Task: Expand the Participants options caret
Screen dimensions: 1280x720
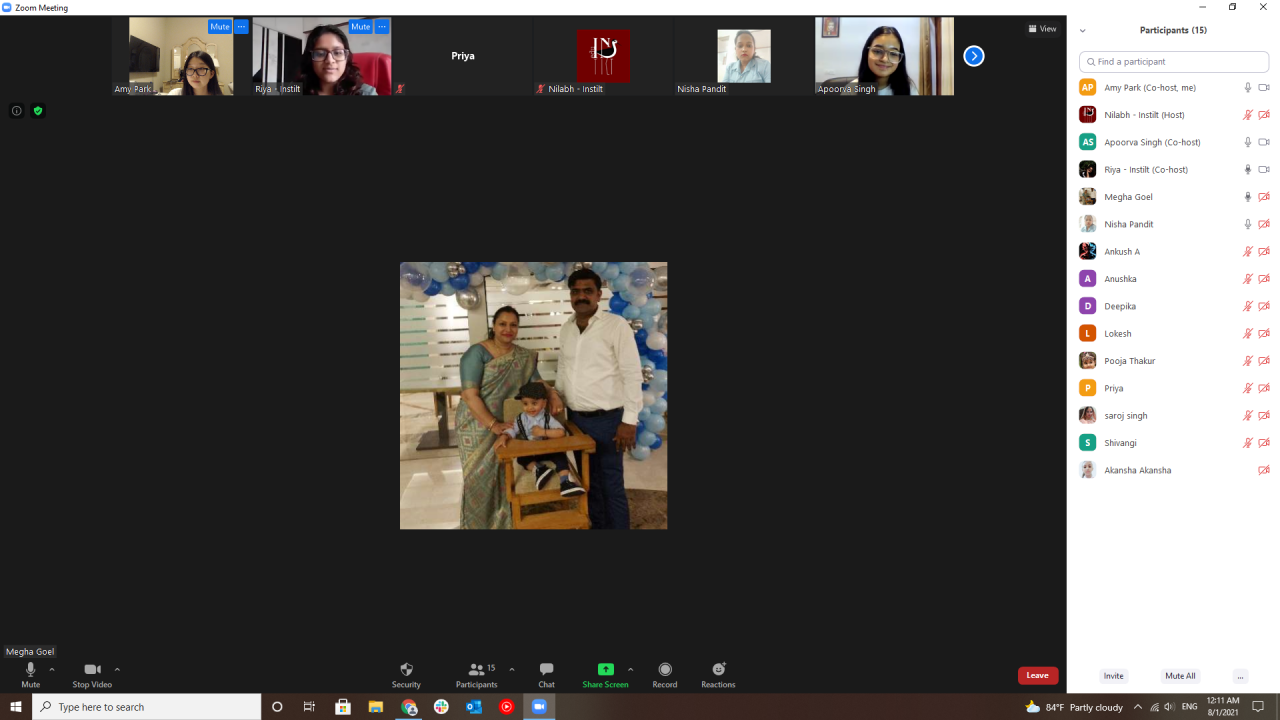Action: [x=512, y=669]
